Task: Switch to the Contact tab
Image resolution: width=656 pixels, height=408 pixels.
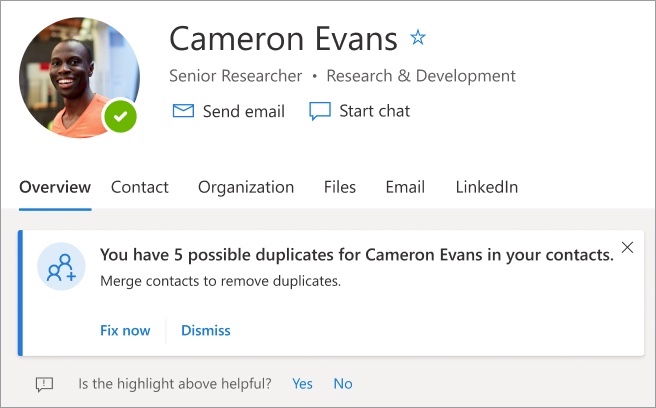Action: tap(140, 187)
